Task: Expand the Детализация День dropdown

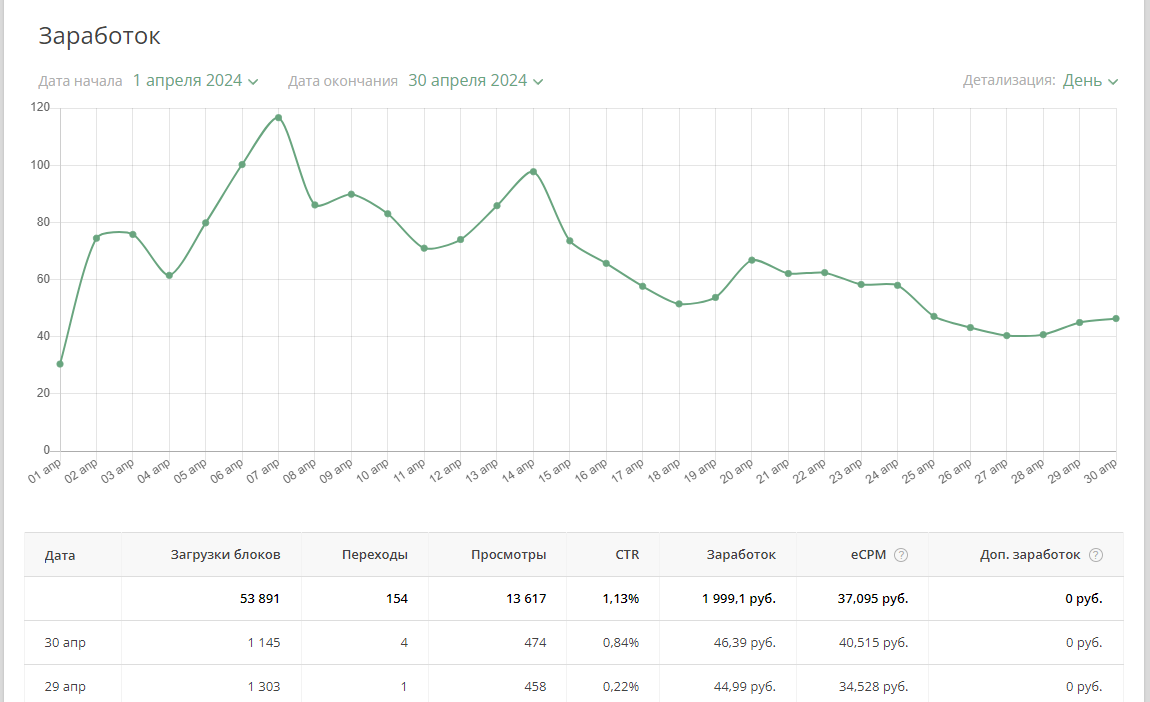Action: click(1090, 81)
